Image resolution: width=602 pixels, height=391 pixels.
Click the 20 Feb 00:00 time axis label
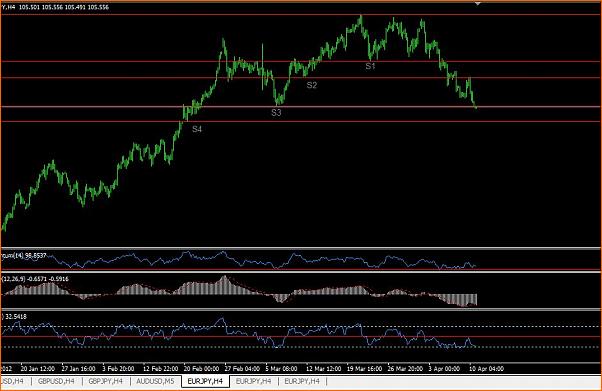point(201,369)
